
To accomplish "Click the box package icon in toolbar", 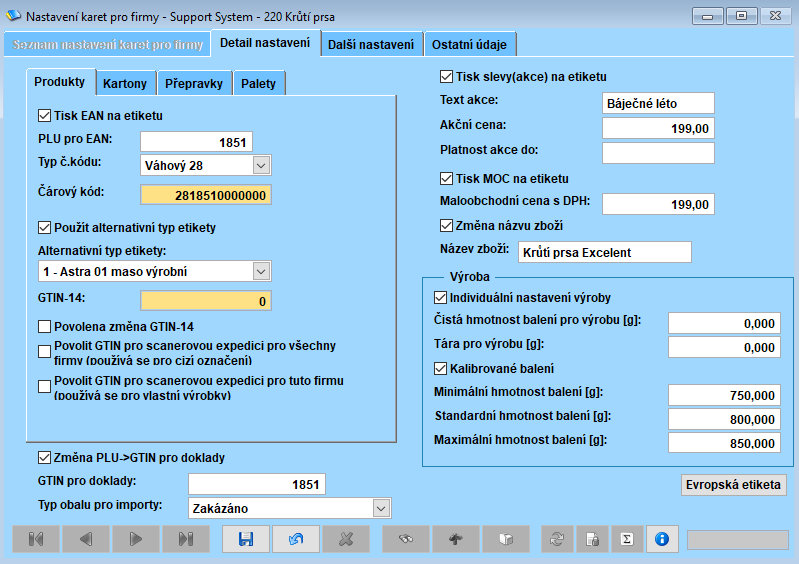I will tap(505, 539).
